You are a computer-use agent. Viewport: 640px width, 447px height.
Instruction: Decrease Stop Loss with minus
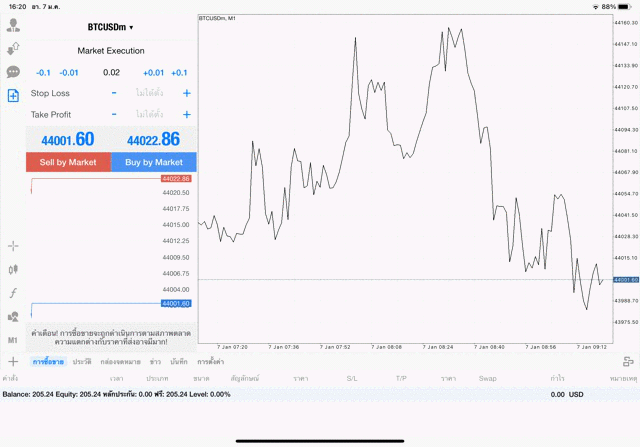(114, 93)
